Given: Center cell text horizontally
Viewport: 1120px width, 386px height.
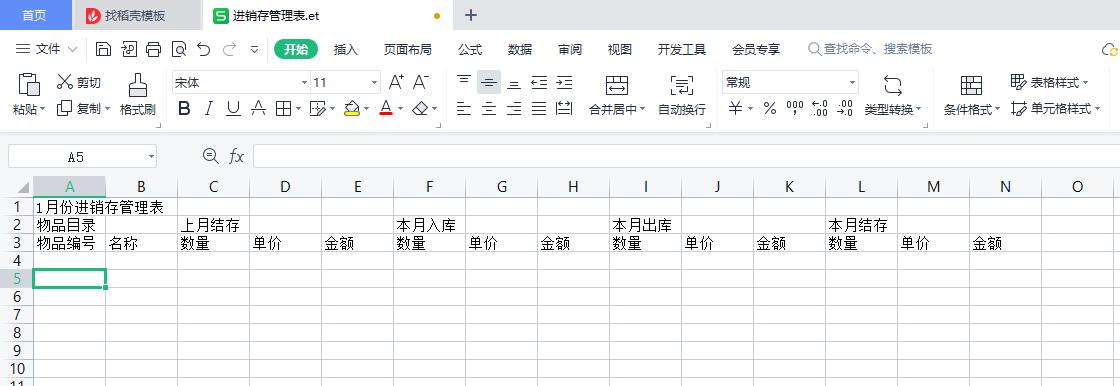Looking at the screenshot, I should coord(489,109).
